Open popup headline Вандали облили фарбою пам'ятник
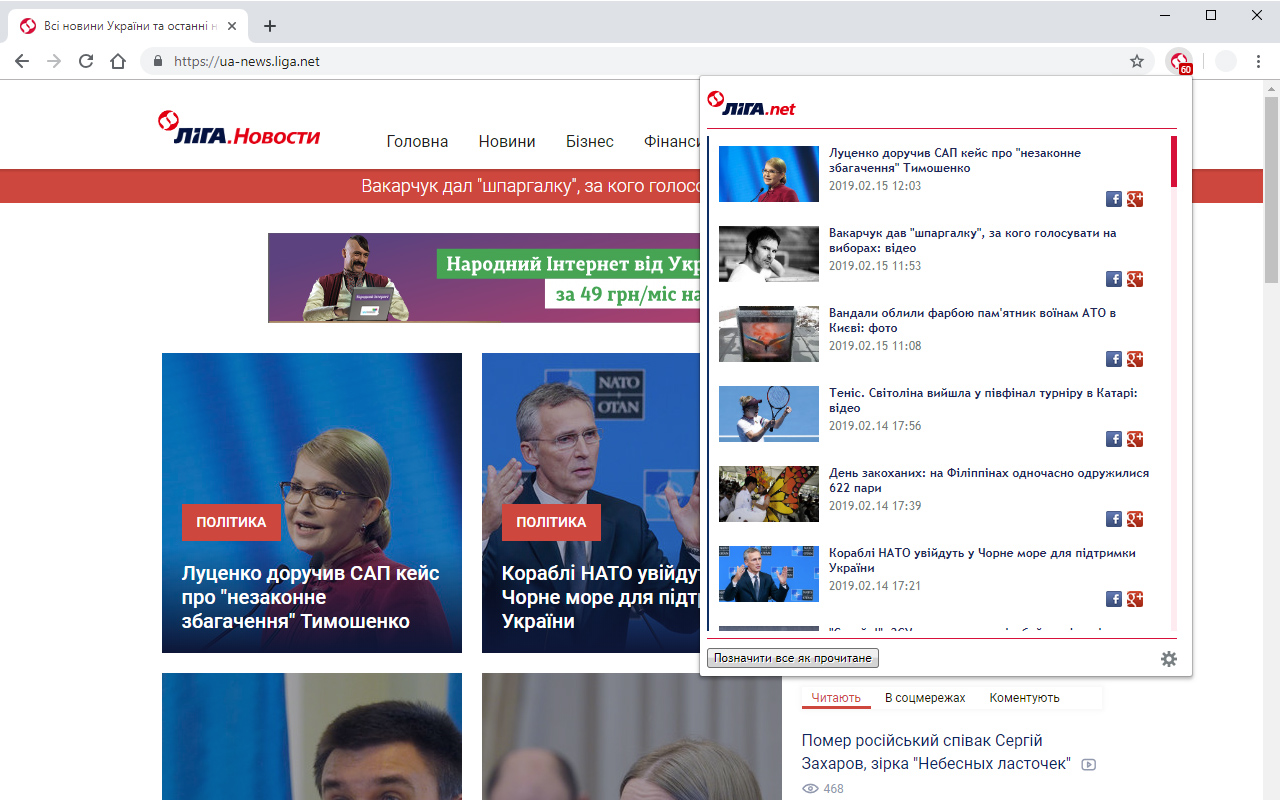This screenshot has width=1280, height=800. coord(972,320)
